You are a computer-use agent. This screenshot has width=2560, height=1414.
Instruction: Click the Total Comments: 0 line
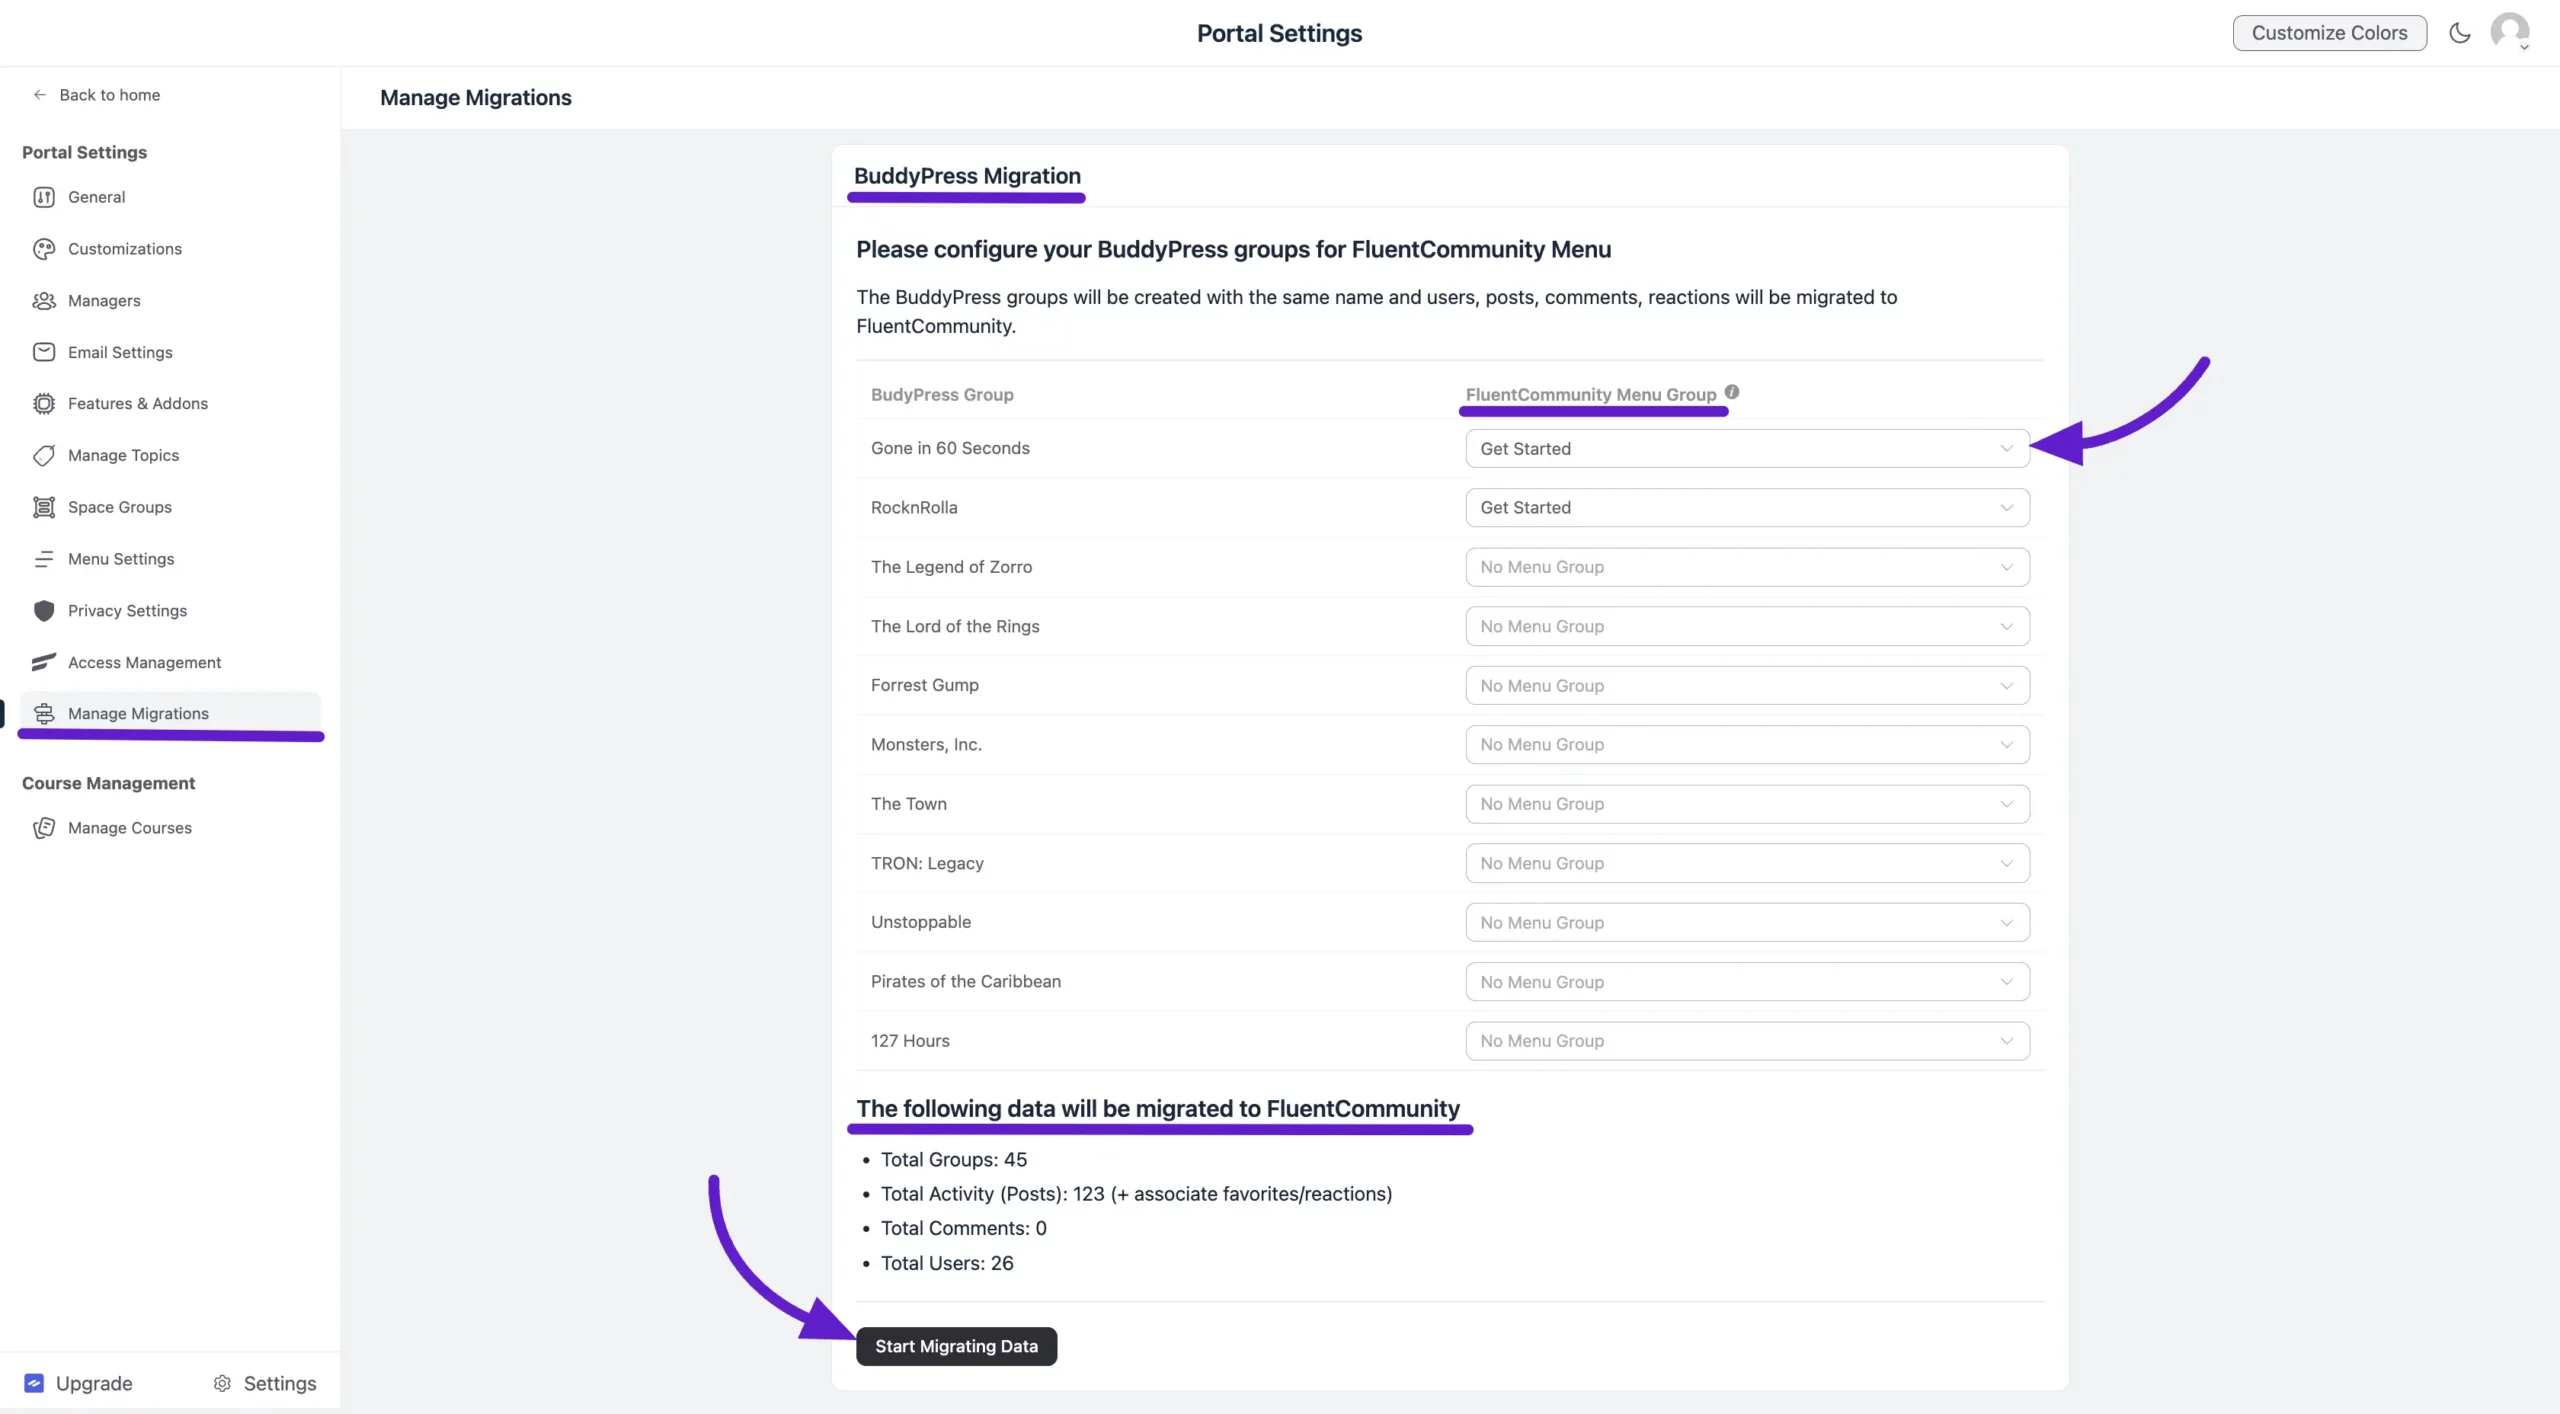click(963, 1228)
